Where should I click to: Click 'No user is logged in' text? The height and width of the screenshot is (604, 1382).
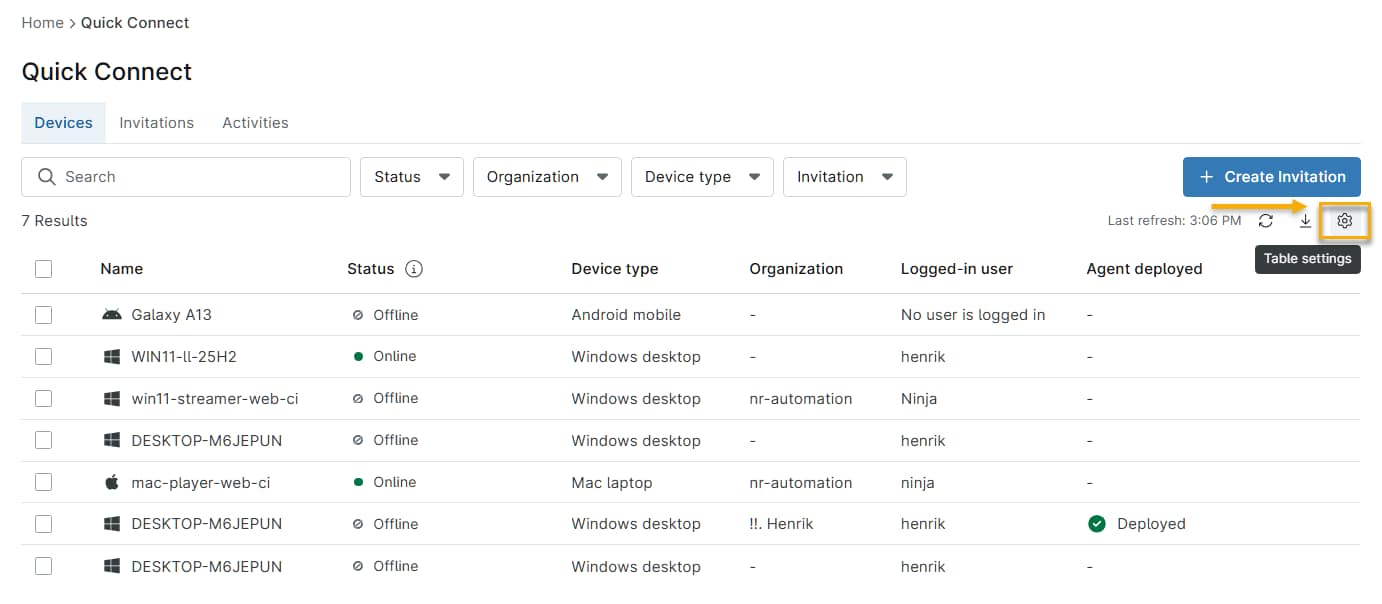pyautogui.click(x=973, y=315)
